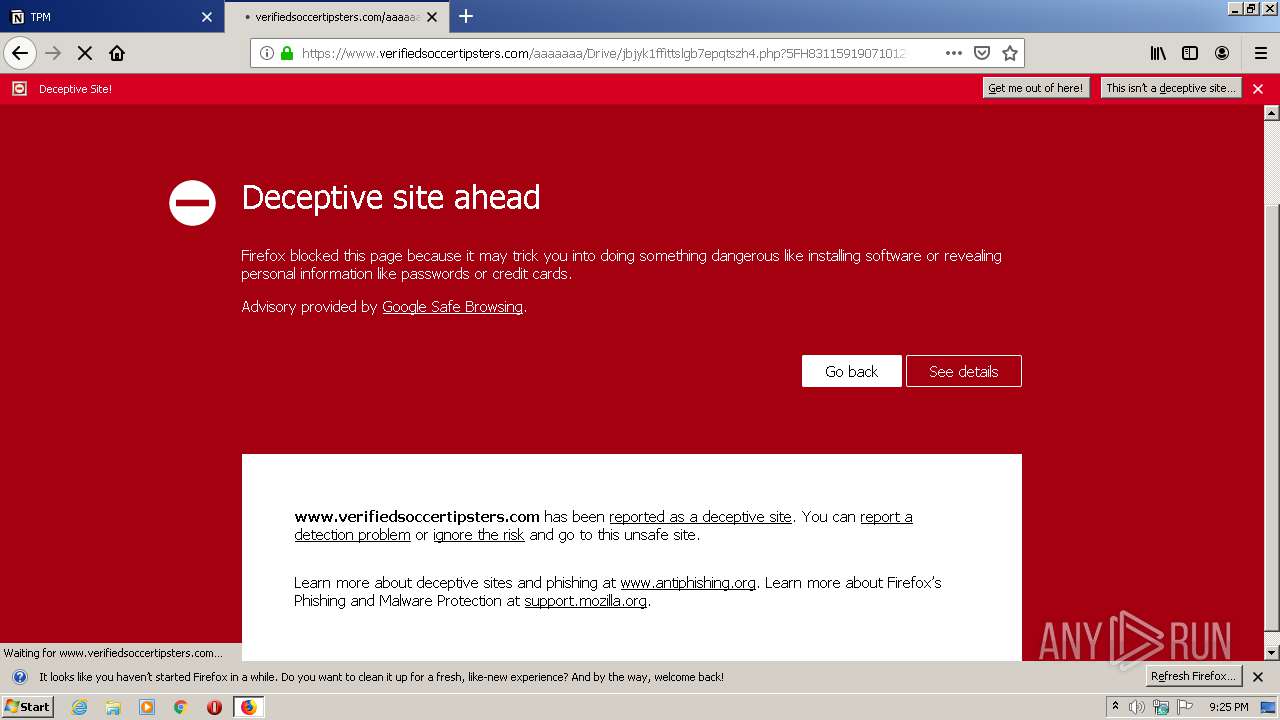Launch Chrome from the taskbar
The image size is (1280, 720).
[x=180, y=707]
